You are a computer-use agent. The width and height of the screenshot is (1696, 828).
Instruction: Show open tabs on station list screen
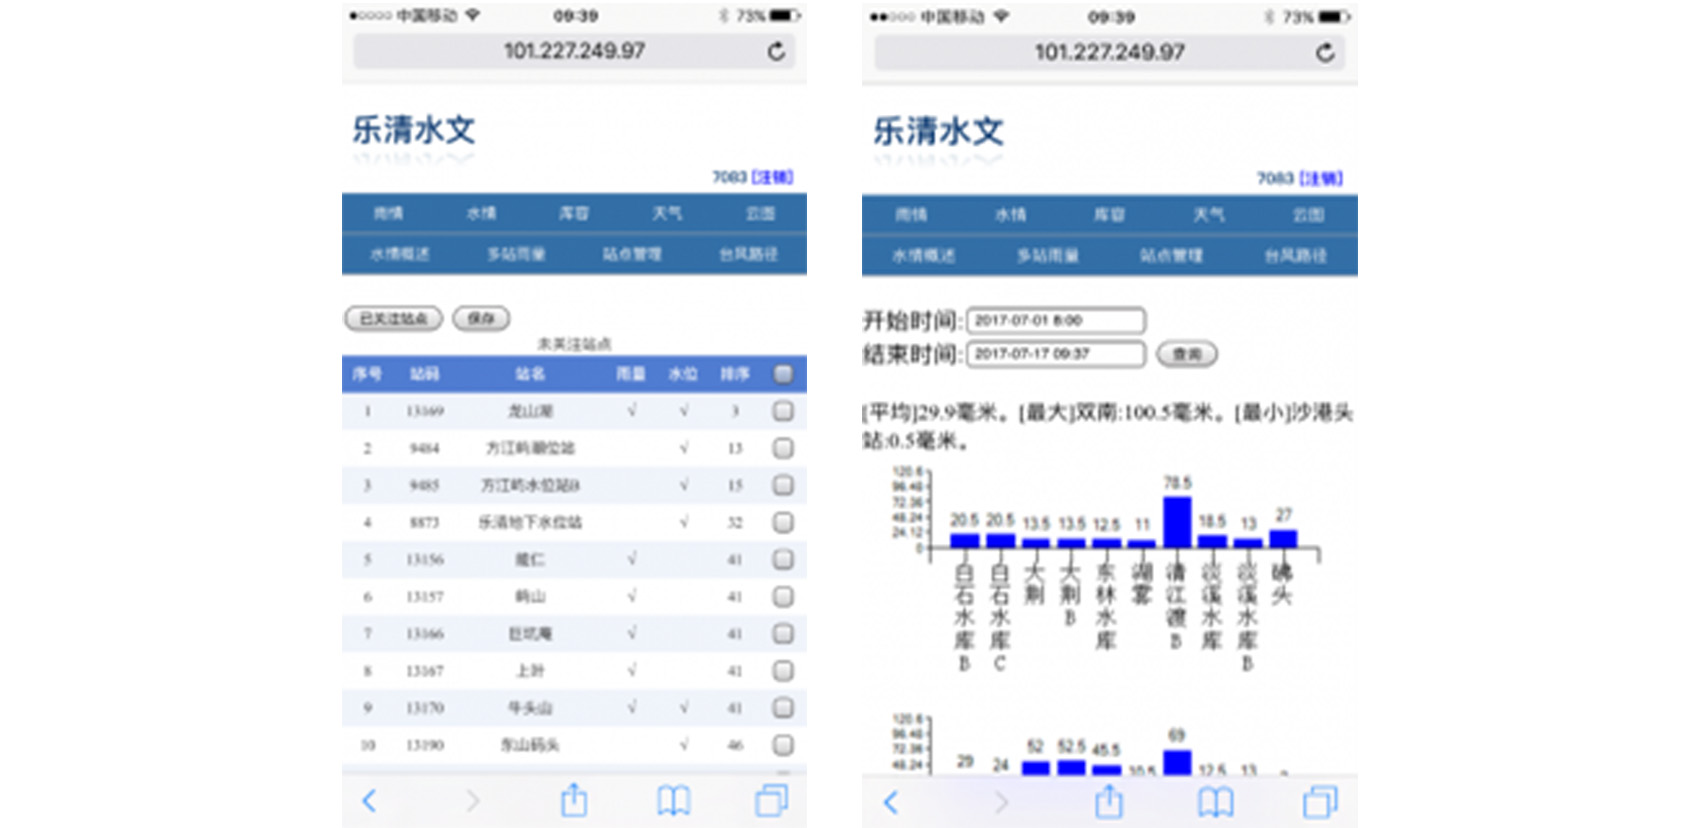(771, 800)
